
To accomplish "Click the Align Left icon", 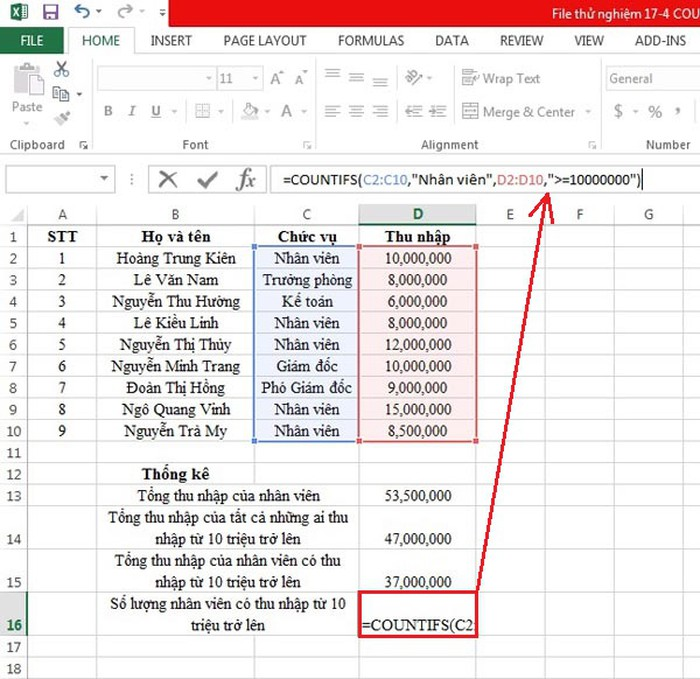I will (x=333, y=111).
